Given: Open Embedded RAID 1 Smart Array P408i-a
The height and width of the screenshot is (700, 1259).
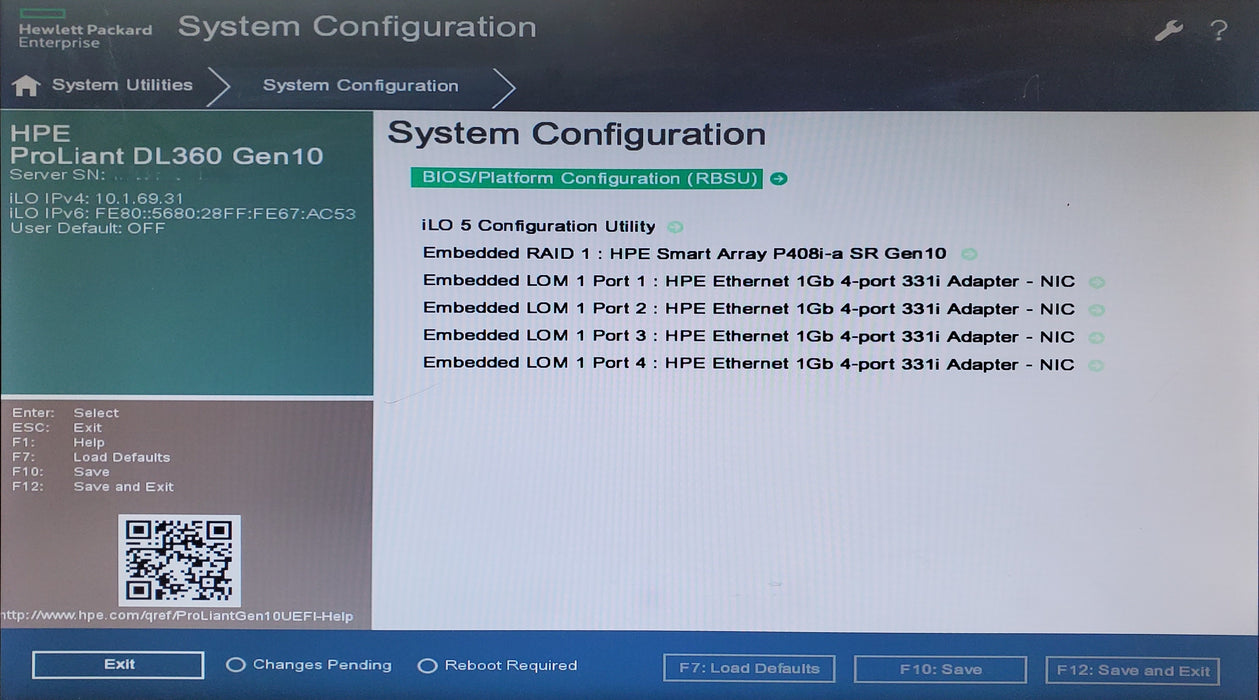Looking at the screenshot, I should tap(684, 254).
